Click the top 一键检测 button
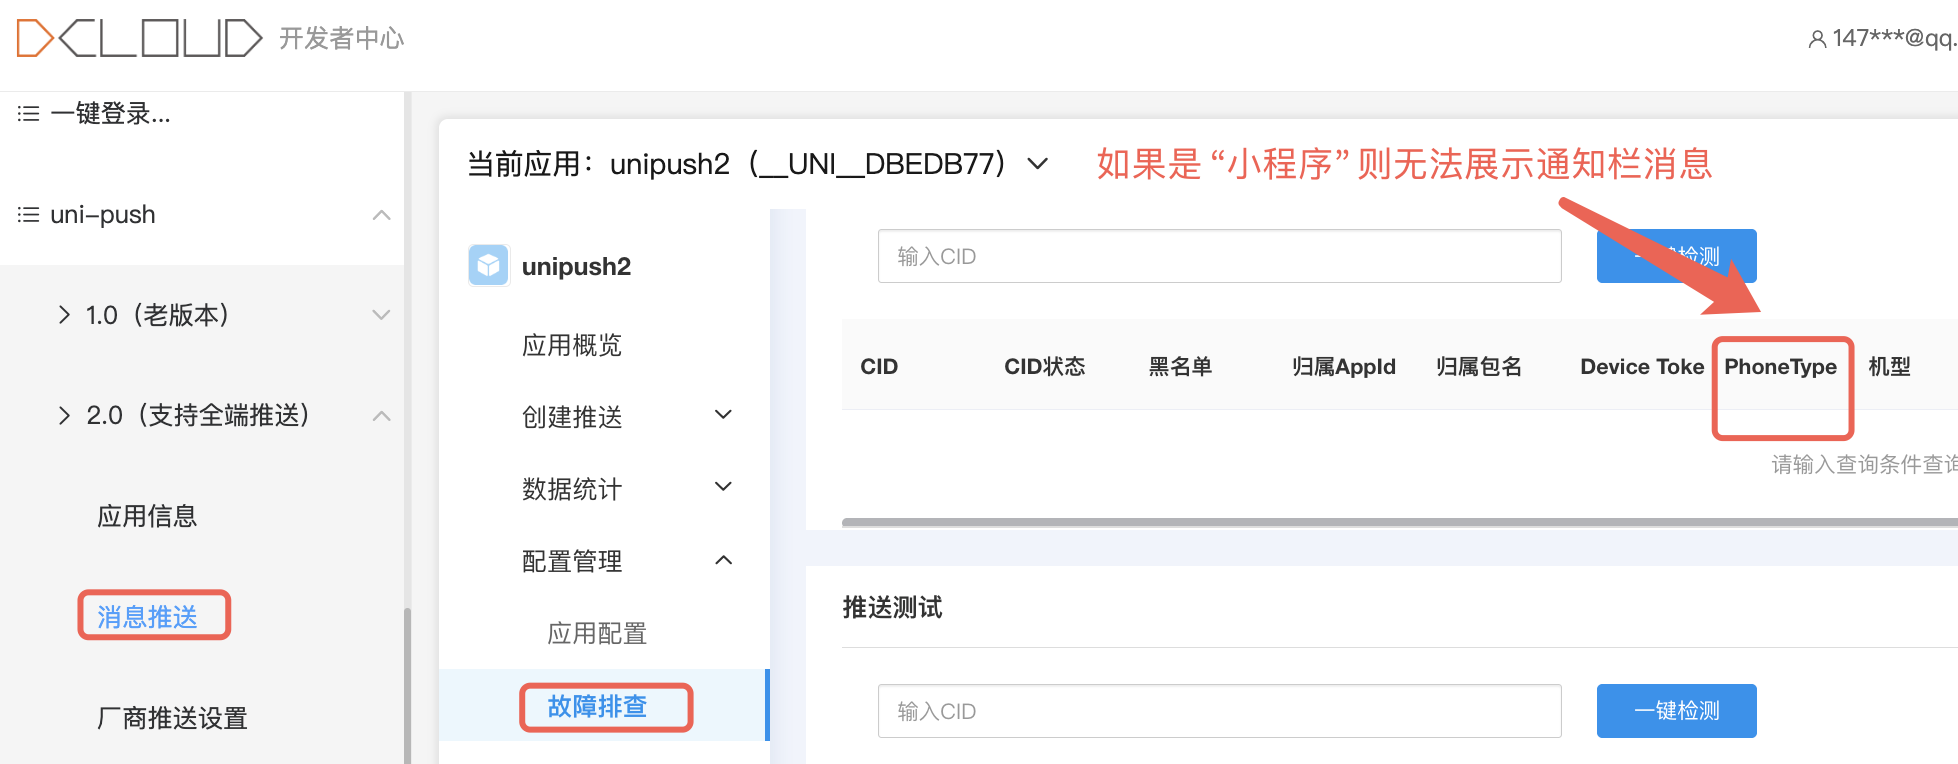Screen dimensions: 1958x764 pyautogui.click(x=1677, y=256)
